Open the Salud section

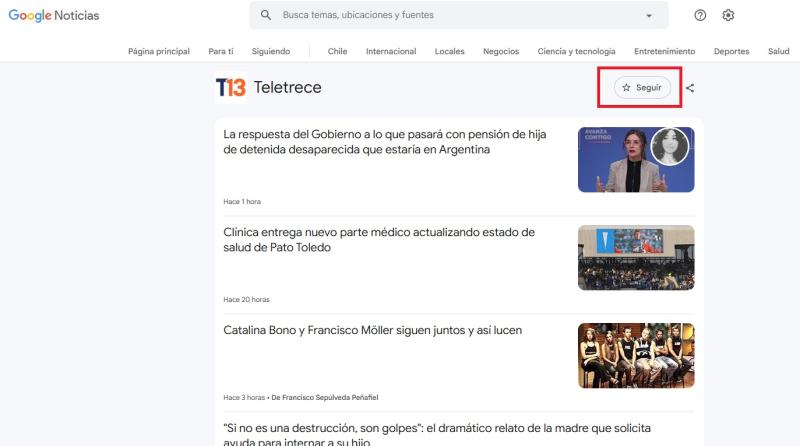(779, 52)
